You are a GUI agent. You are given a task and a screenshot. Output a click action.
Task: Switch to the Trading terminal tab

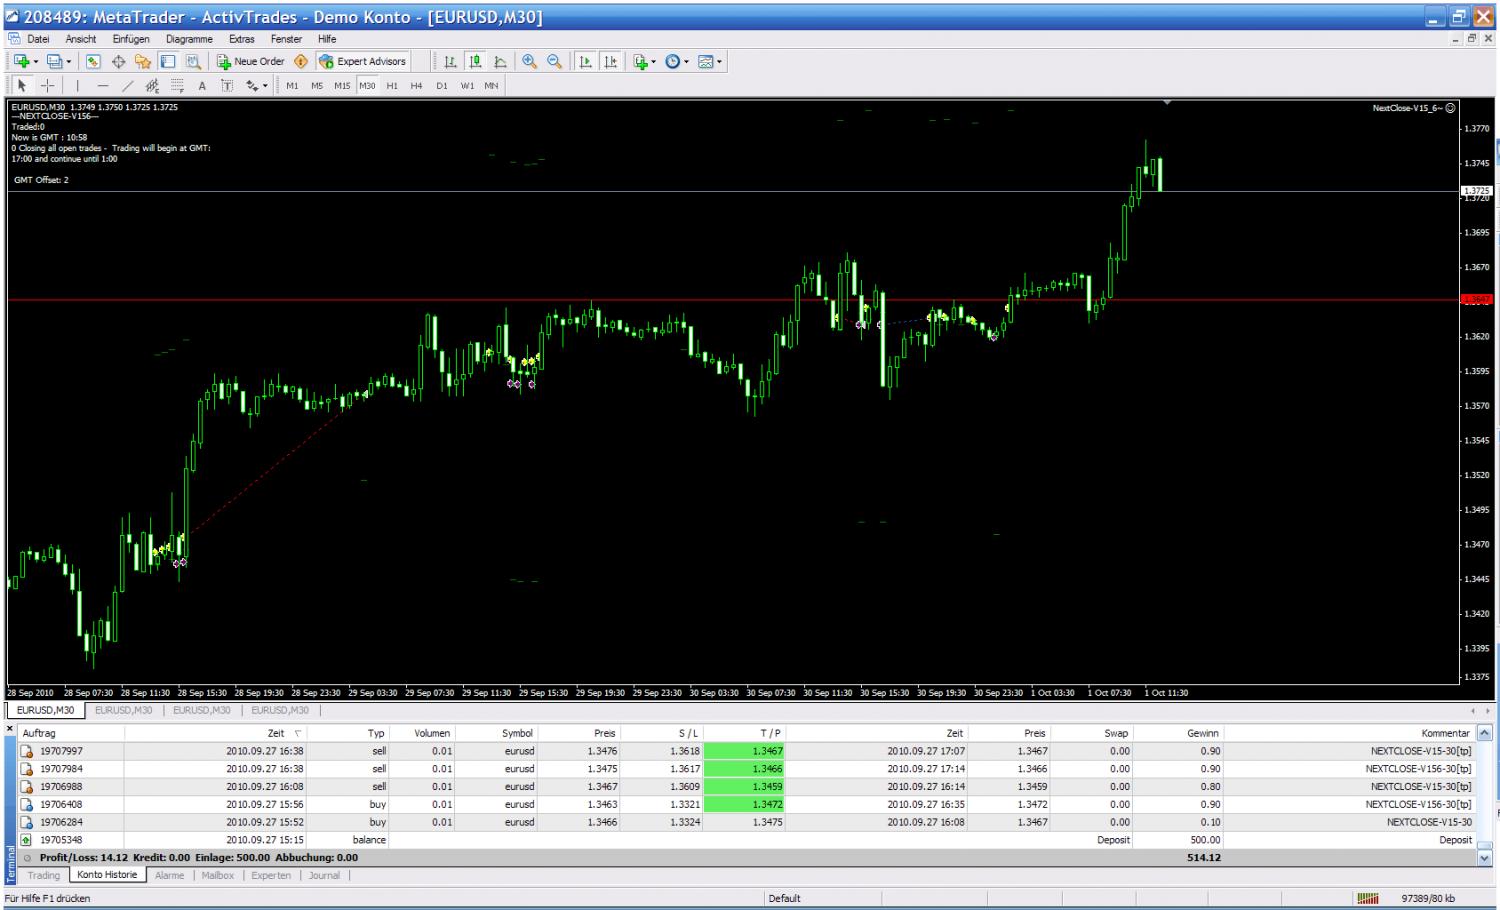point(43,875)
